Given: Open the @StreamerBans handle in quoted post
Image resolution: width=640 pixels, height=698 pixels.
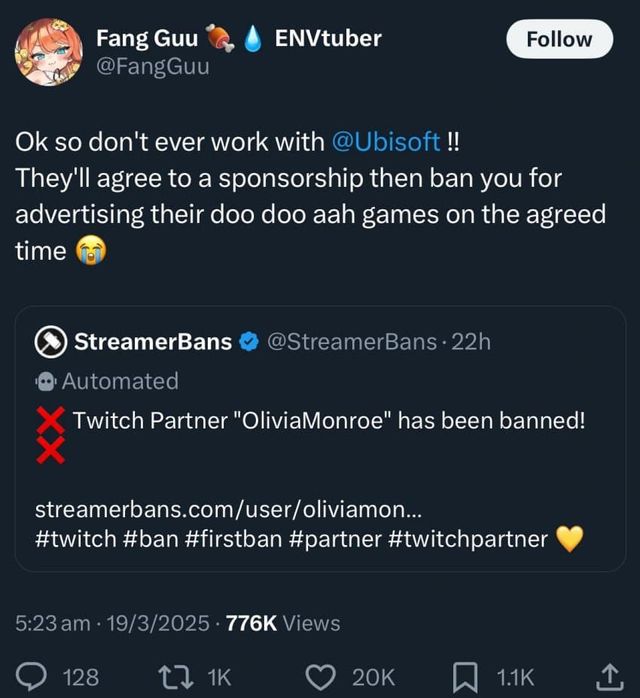Looking at the screenshot, I should (x=349, y=342).
